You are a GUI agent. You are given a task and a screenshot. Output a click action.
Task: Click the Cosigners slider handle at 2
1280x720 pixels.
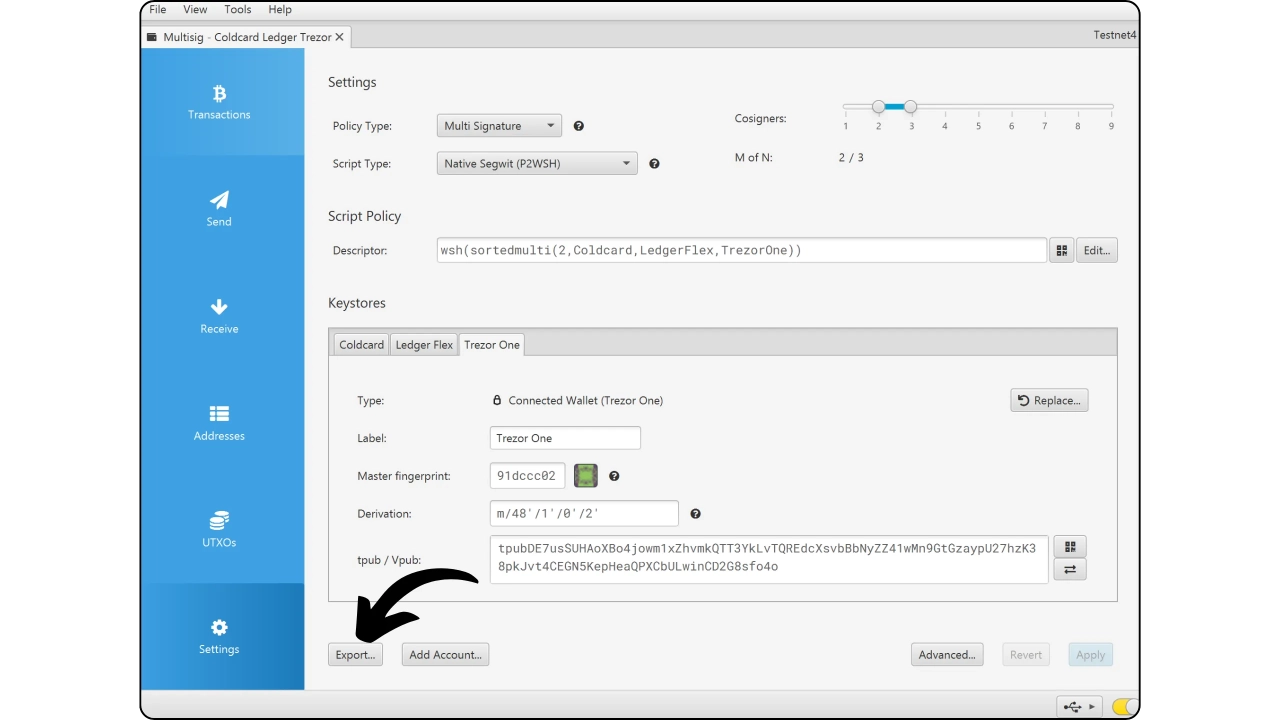(x=878, y=106)
